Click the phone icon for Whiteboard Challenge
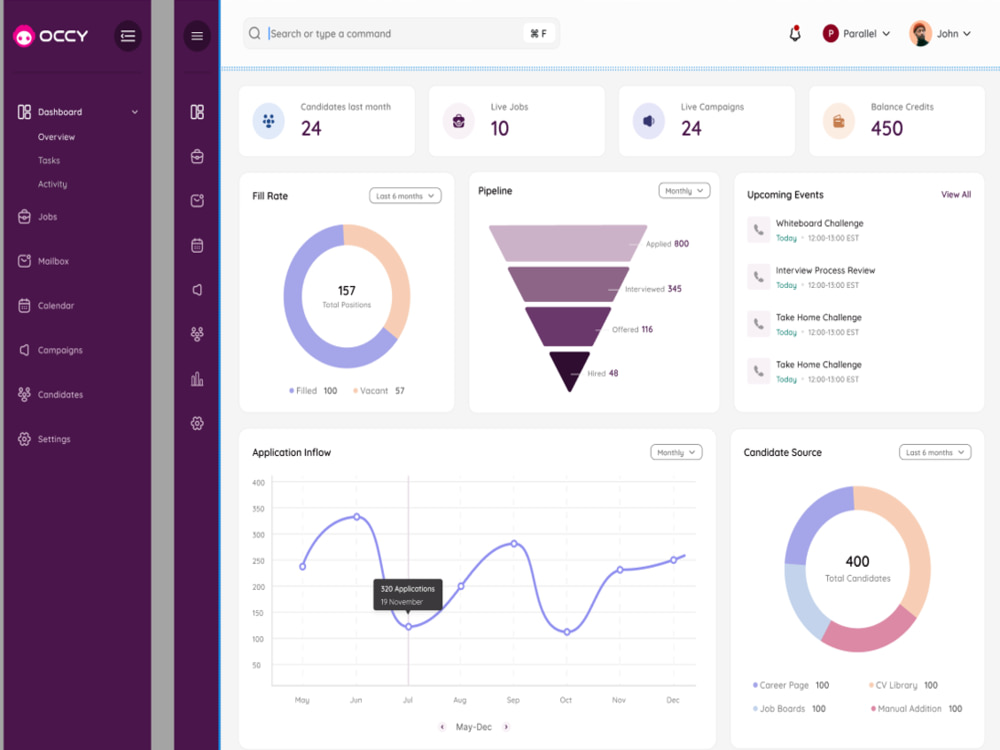Viewport: 1000px width, 750px height. pos(758,230)
